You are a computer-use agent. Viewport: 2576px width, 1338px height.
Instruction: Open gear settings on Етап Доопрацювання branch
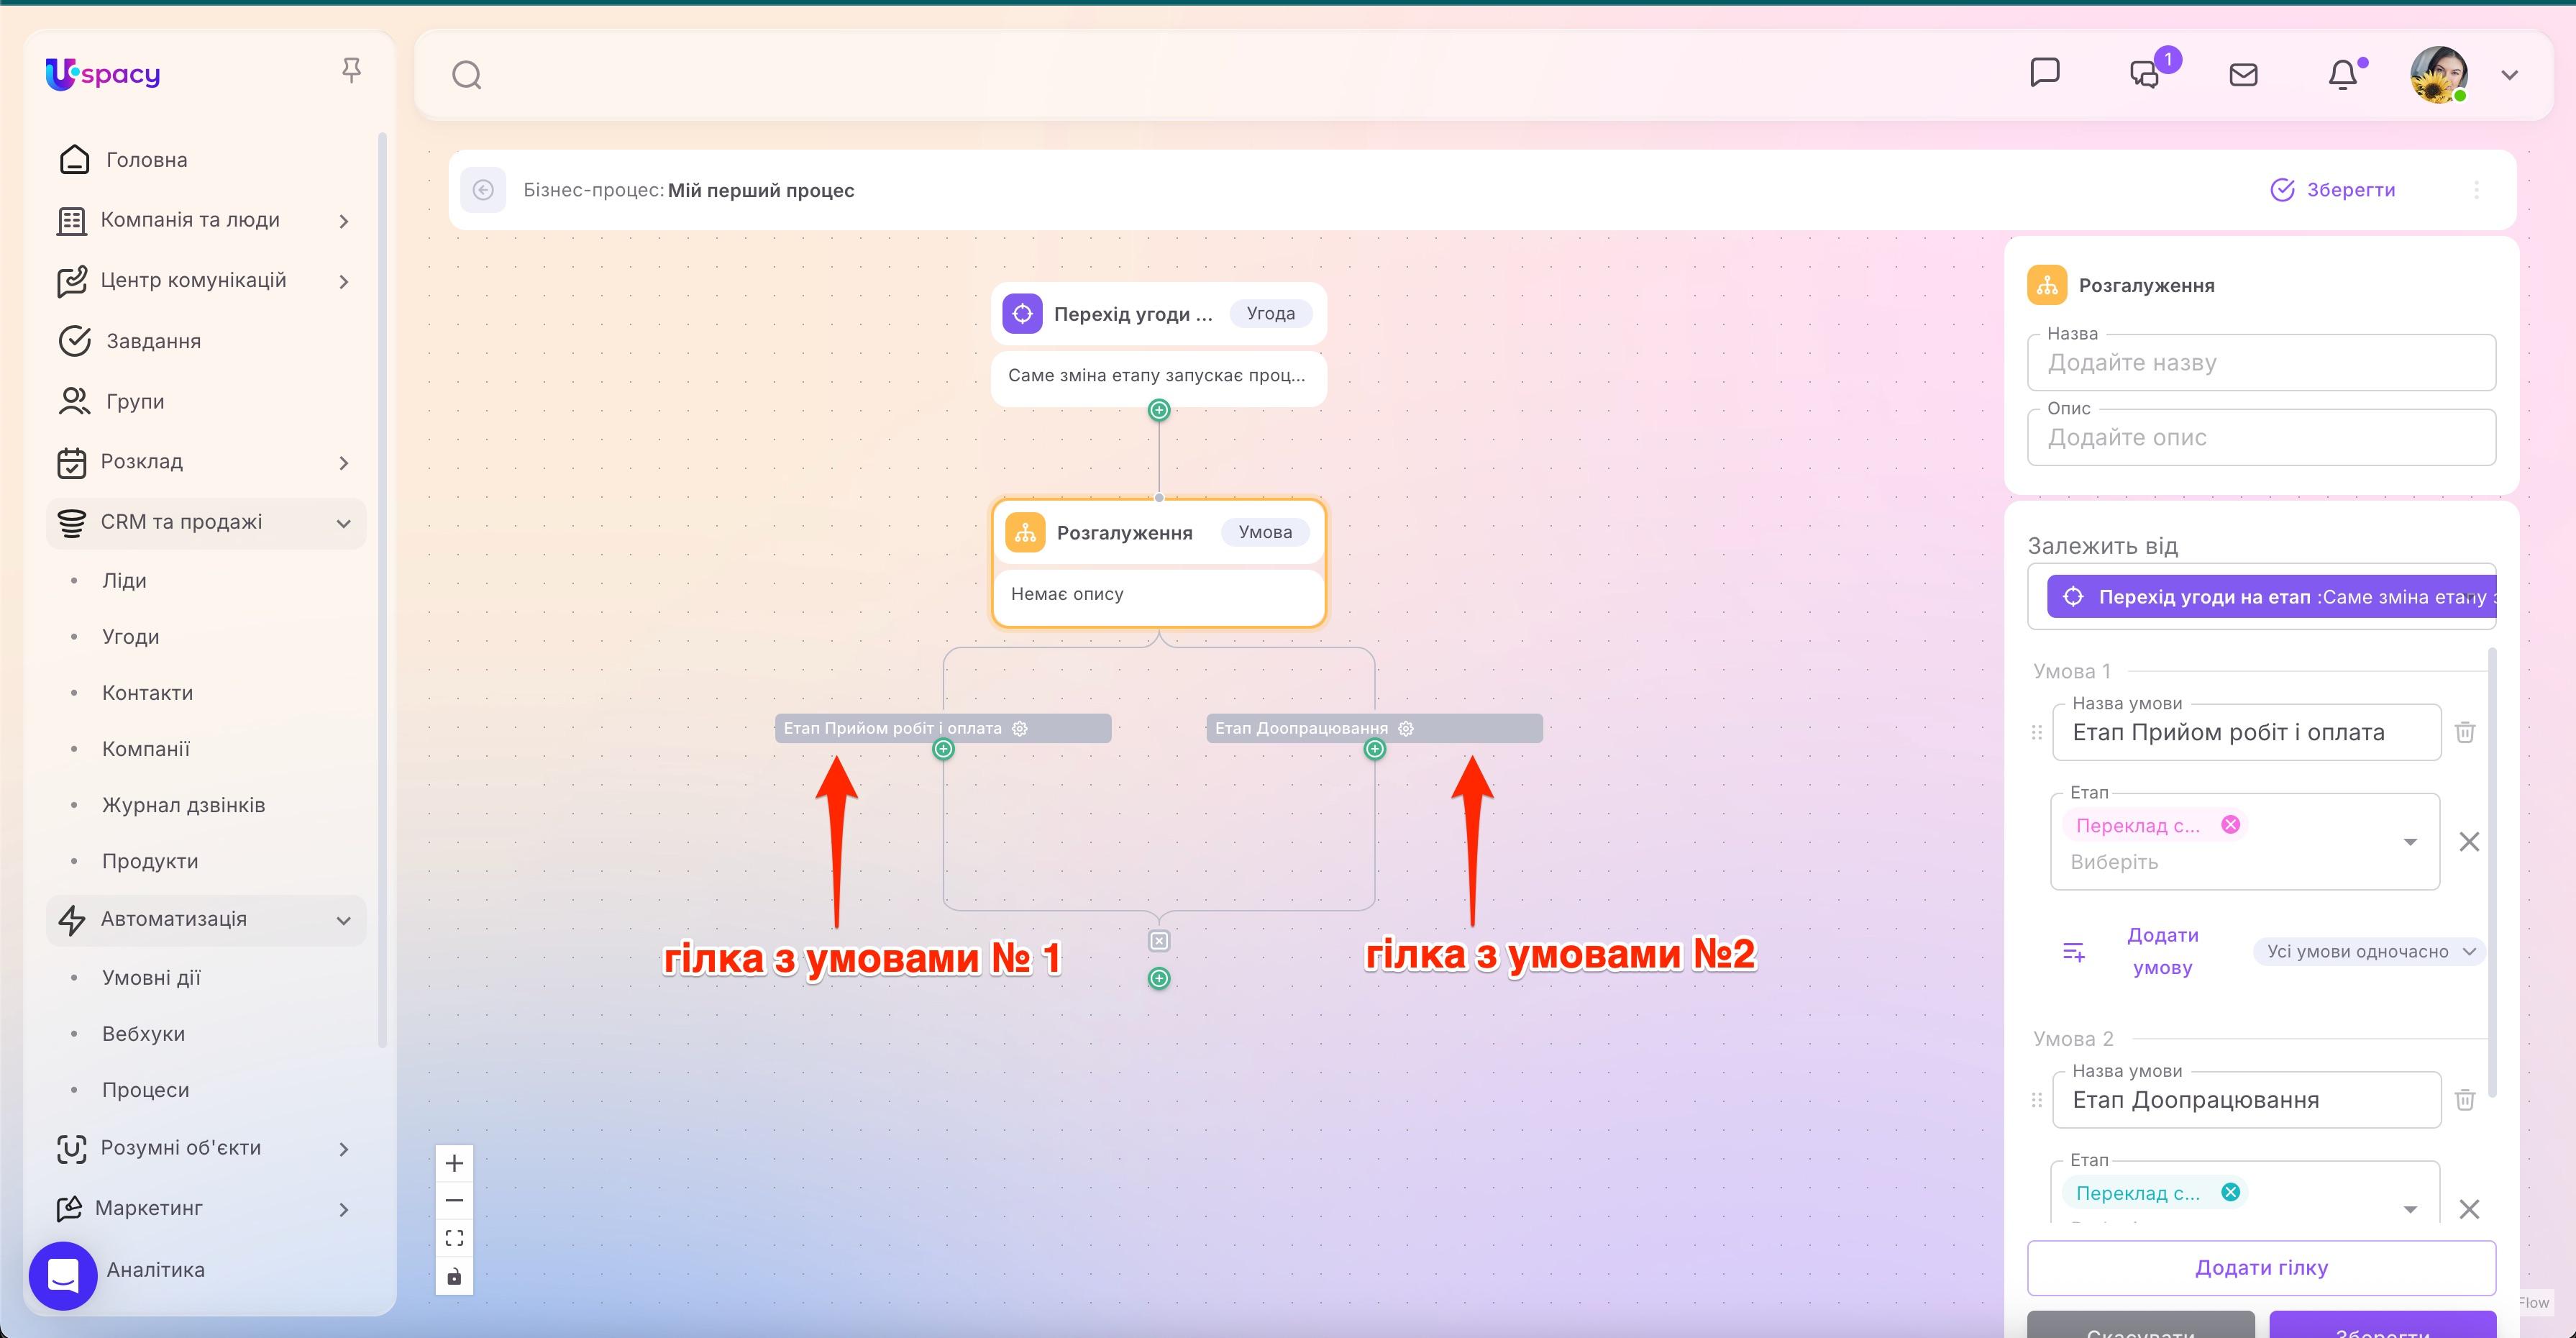coord(1406,728)
